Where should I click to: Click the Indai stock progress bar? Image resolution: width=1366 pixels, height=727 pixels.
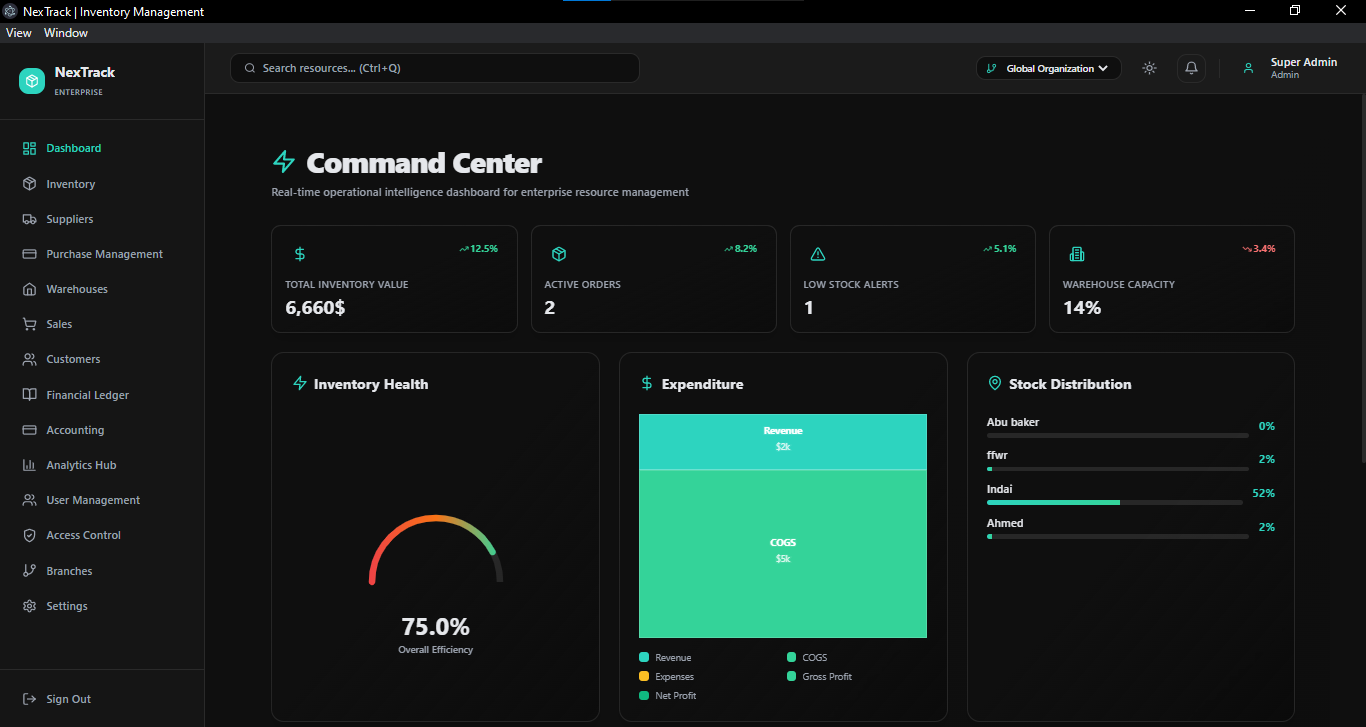pos(1117,502)
